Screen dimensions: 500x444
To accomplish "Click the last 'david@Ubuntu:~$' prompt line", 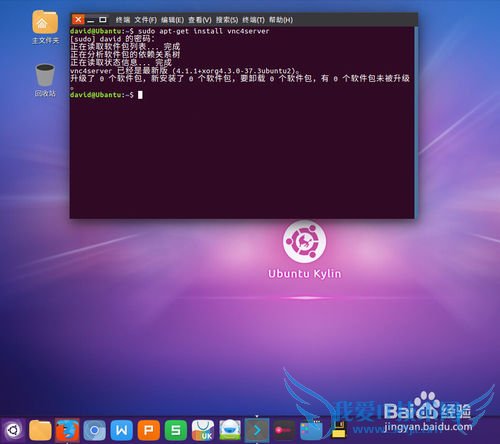I will (102, 95).
